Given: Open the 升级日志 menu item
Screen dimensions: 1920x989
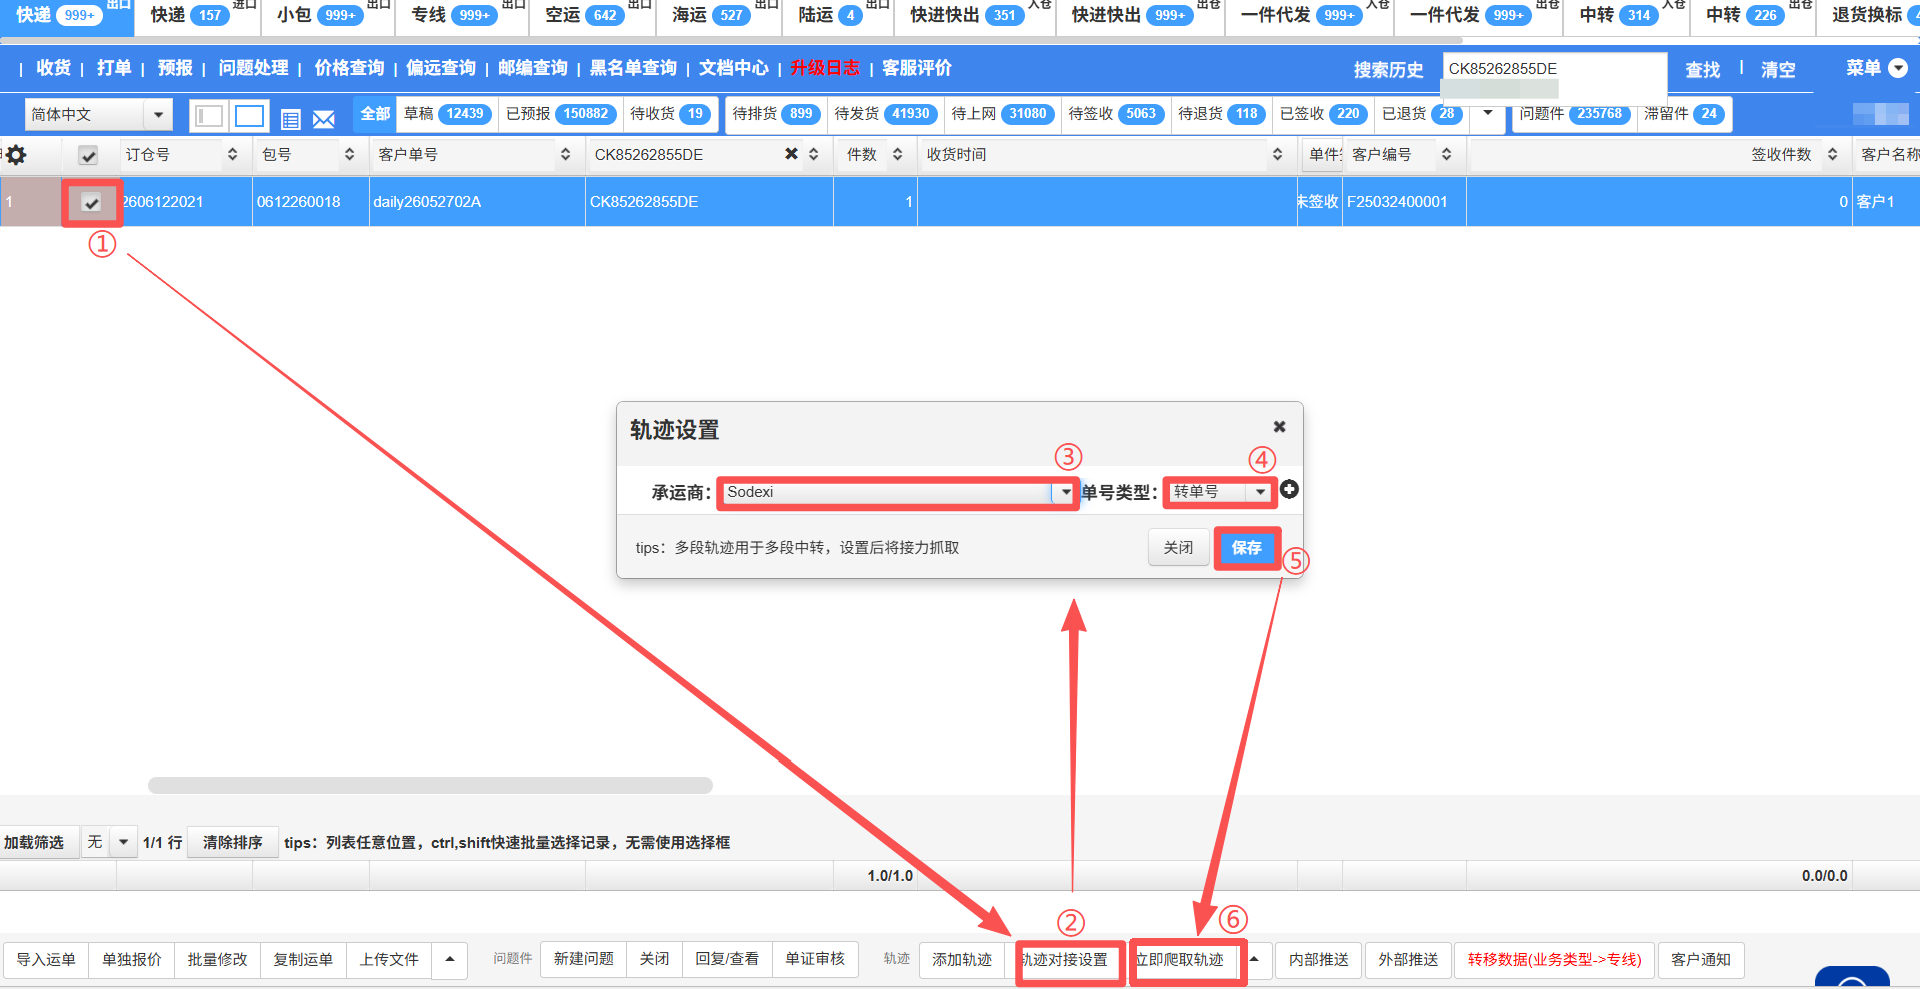Looking at the screenshot, I should point(825,68).
